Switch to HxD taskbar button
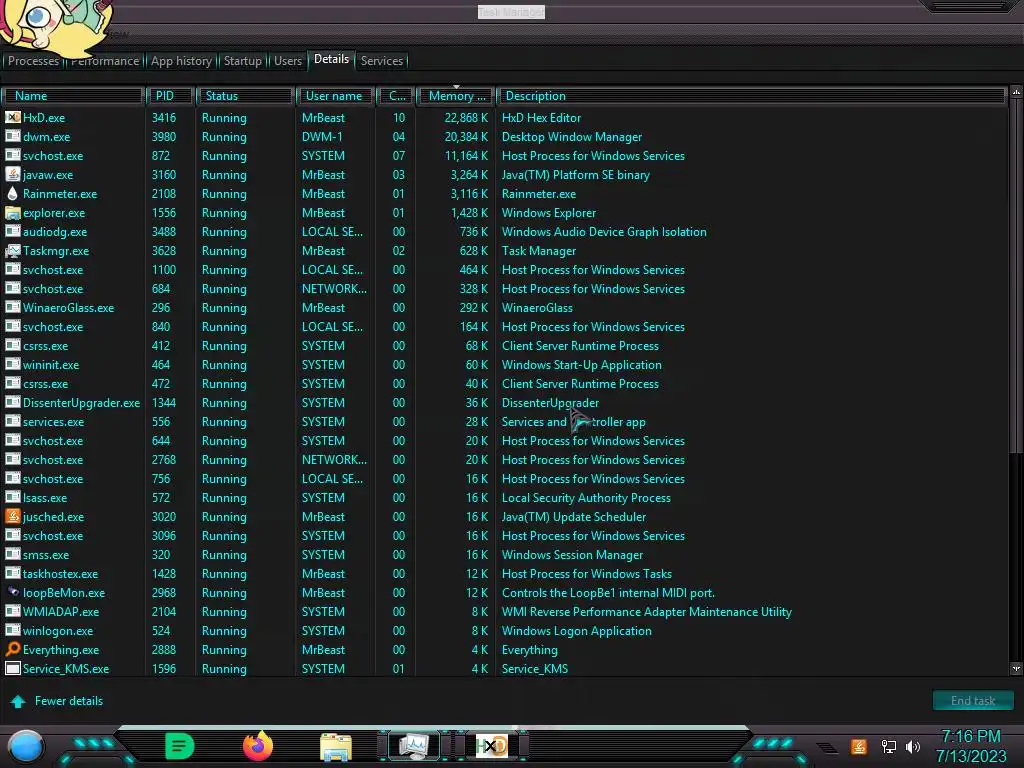 [492, 746]
